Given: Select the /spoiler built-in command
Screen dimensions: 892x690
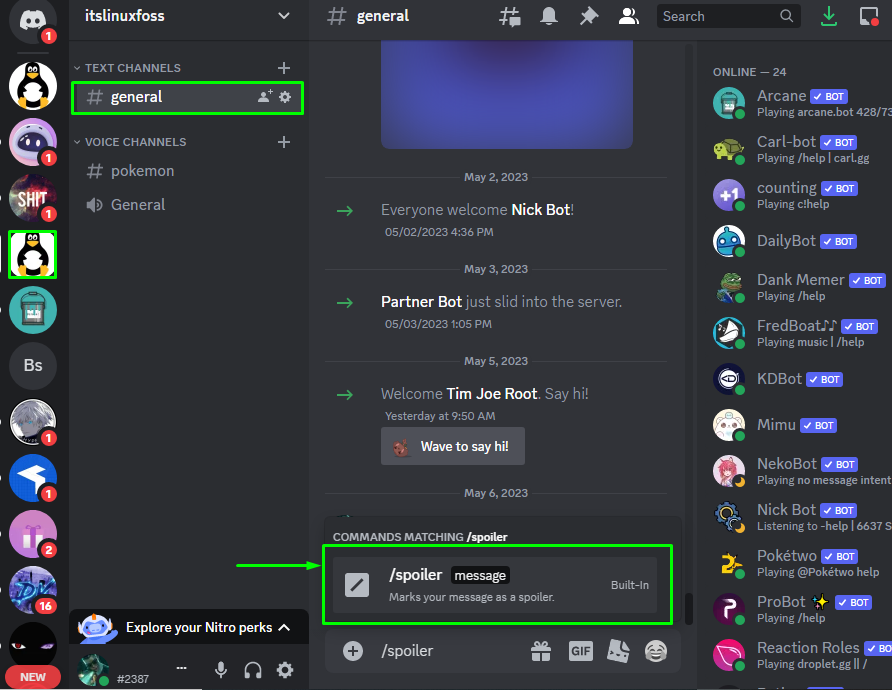Looking at the screenshot, I should click(495, 585).
